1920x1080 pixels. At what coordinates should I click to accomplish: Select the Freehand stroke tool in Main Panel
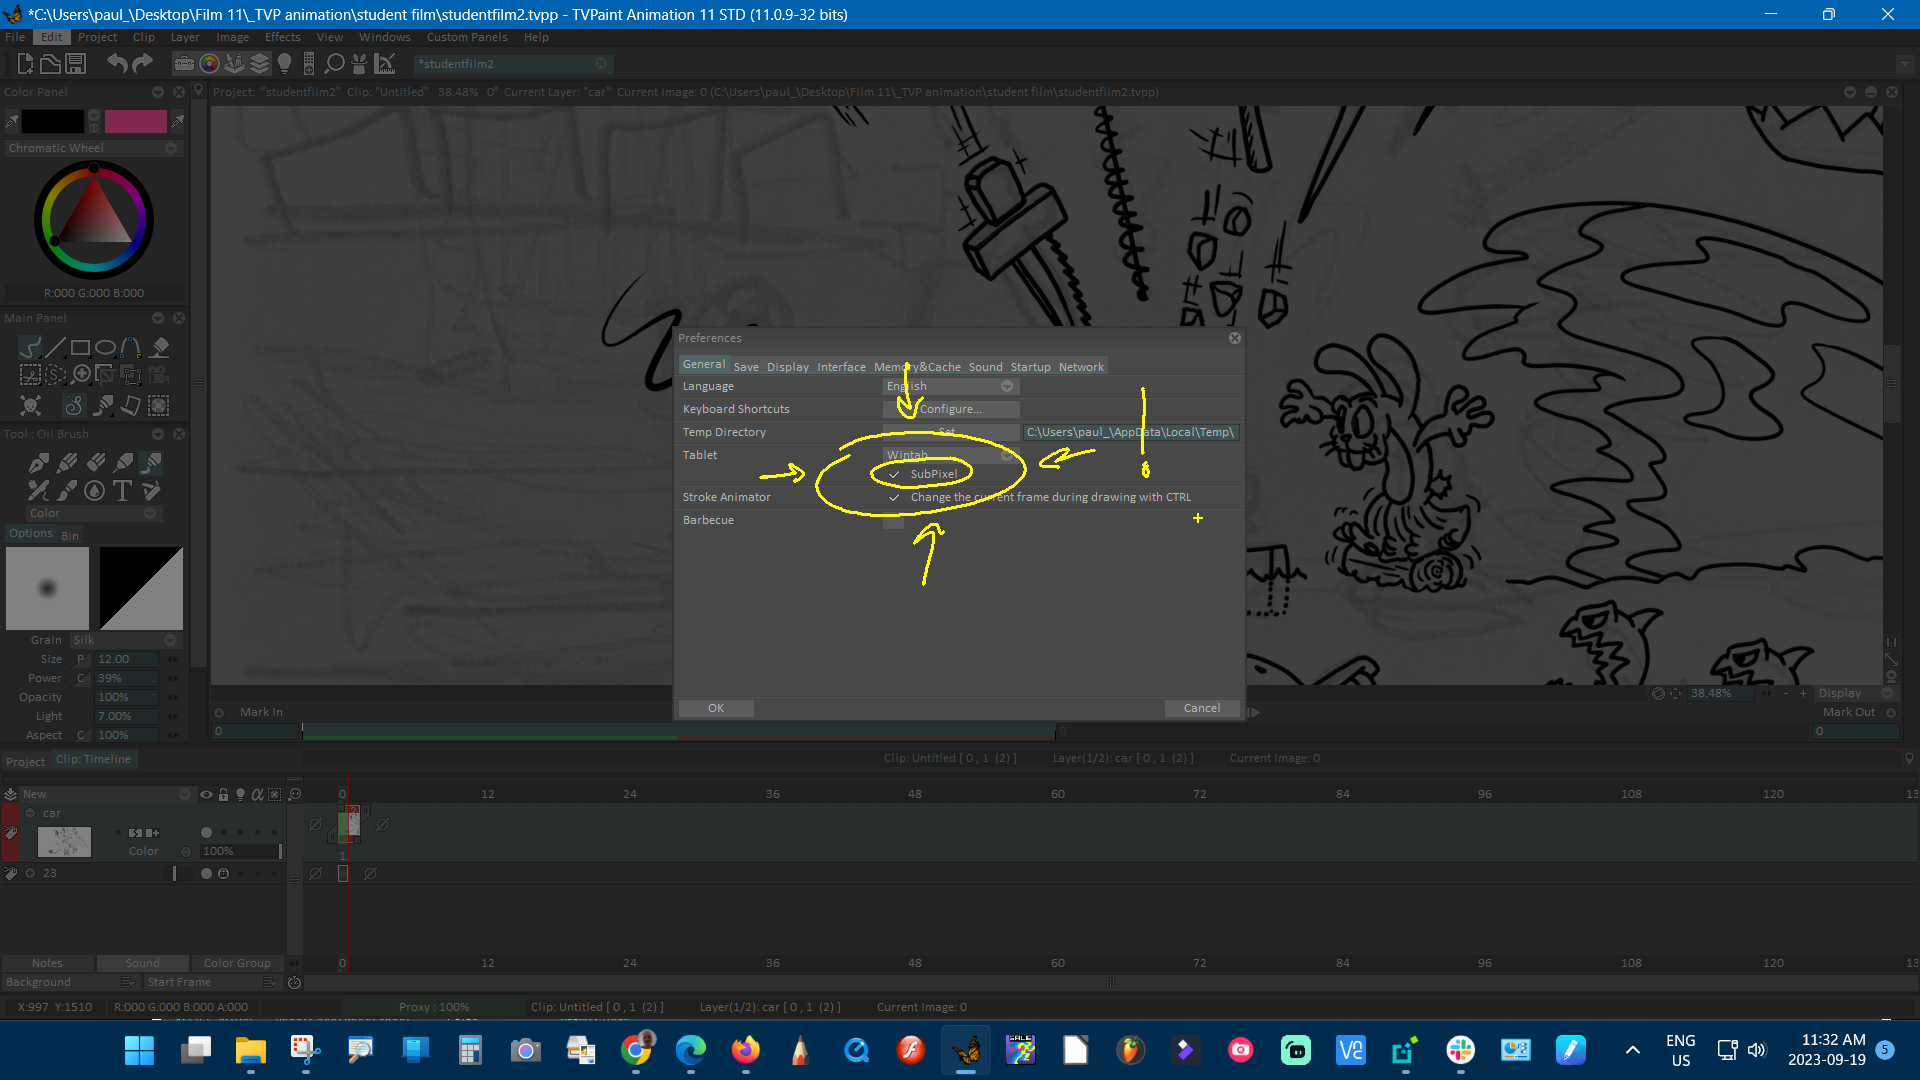(x=30, y=347)
